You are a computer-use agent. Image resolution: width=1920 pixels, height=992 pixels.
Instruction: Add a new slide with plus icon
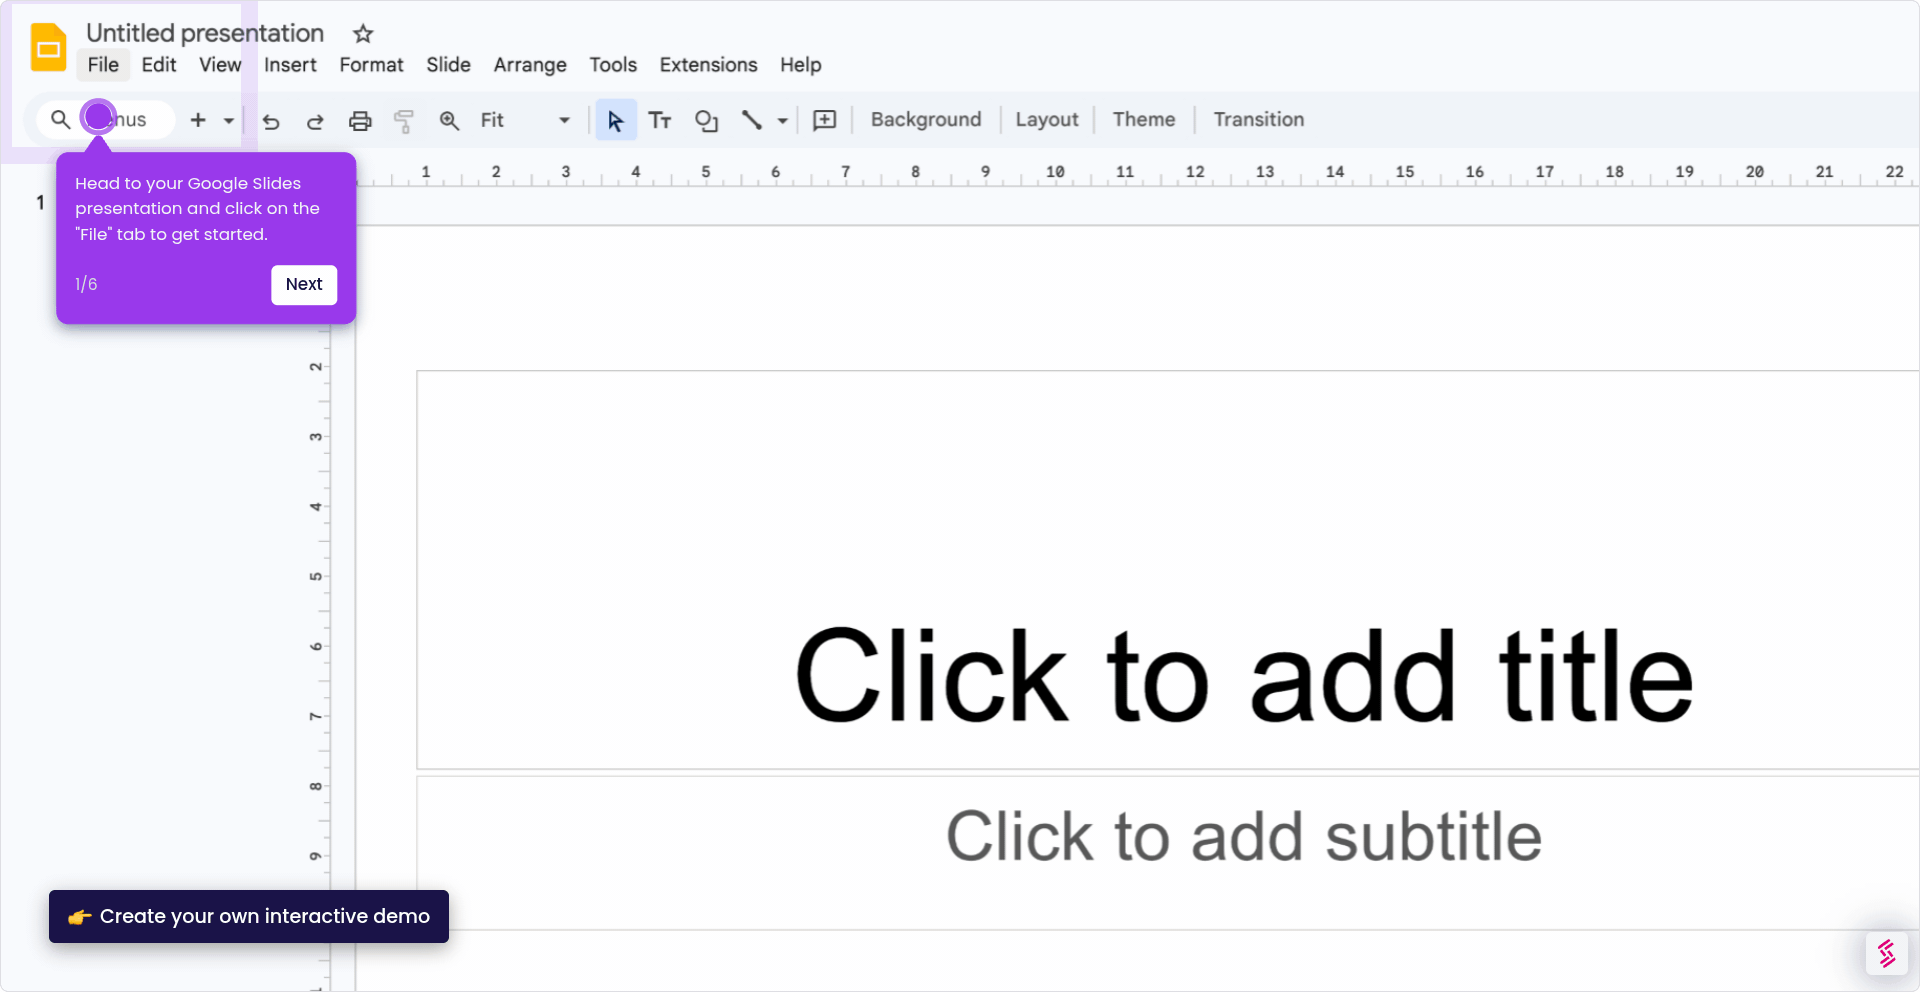click(x=198, y=120)
